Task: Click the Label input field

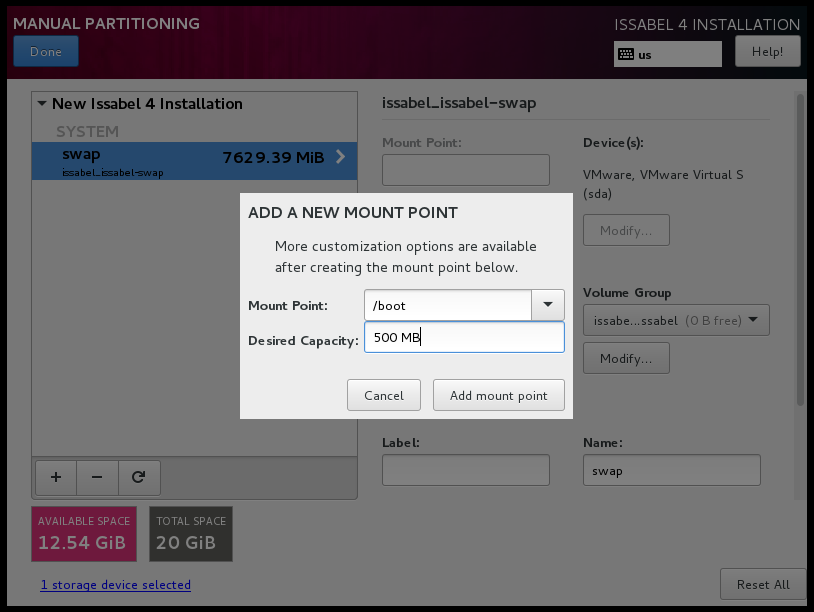Action: click(x=465, y=470)
